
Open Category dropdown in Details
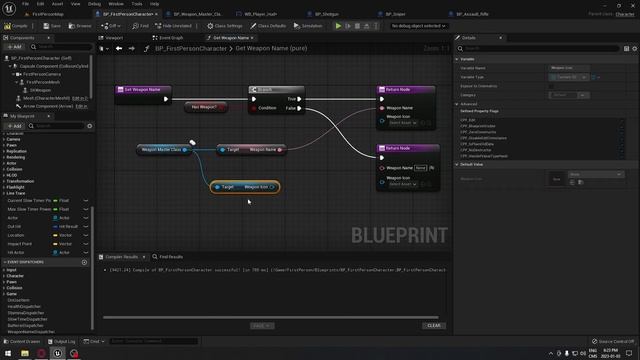(x=583, y=95)
